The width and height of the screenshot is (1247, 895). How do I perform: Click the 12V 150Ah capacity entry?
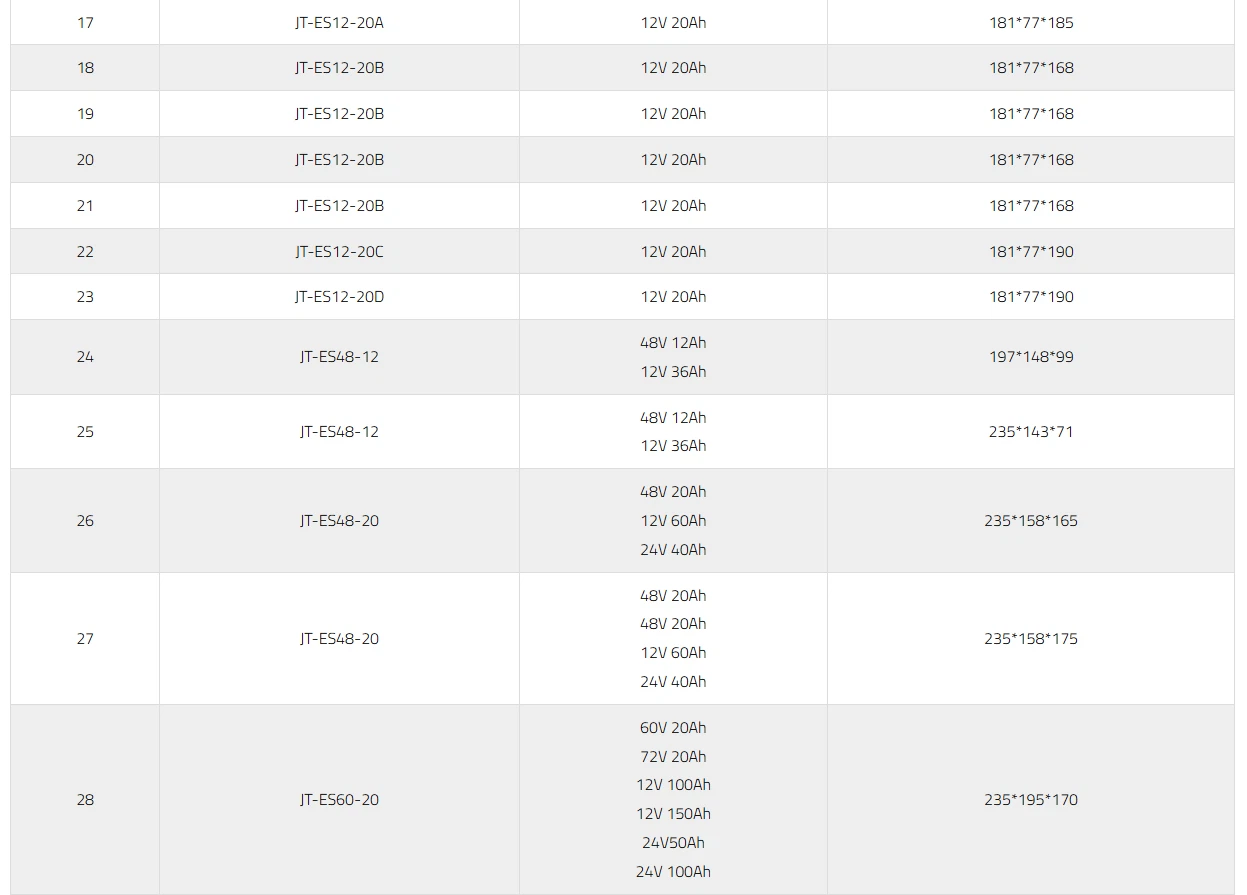click(x=673, y=814)
